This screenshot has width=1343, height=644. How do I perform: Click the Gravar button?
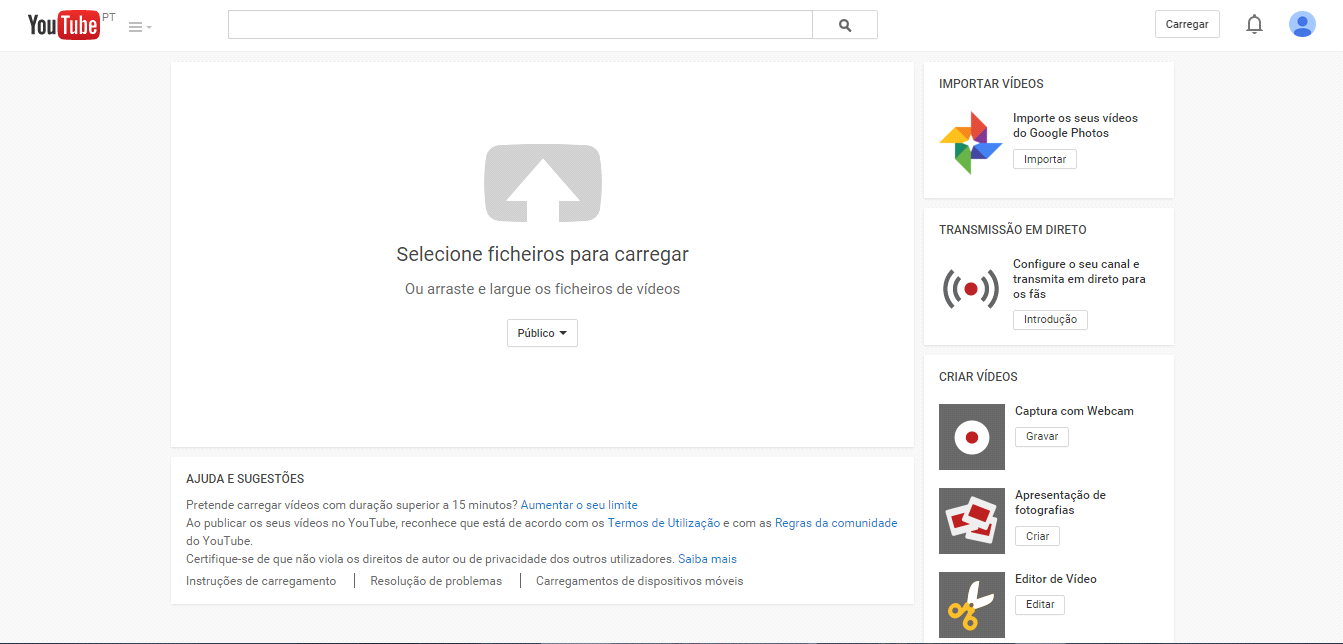coord(1042,437)
